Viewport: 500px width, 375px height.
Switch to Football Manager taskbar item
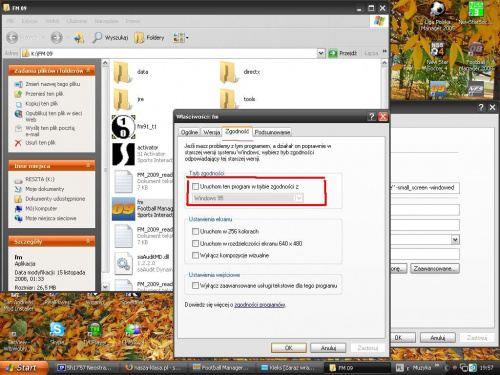(221, 368)
